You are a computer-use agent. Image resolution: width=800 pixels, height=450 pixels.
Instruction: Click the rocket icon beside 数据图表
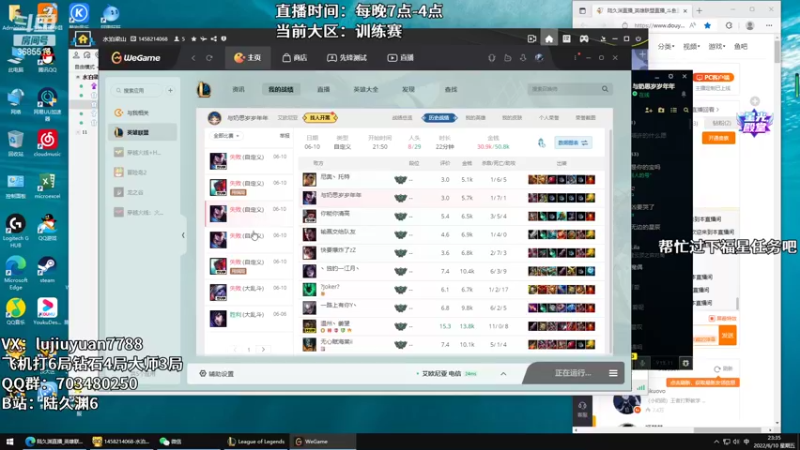(542, 143)
